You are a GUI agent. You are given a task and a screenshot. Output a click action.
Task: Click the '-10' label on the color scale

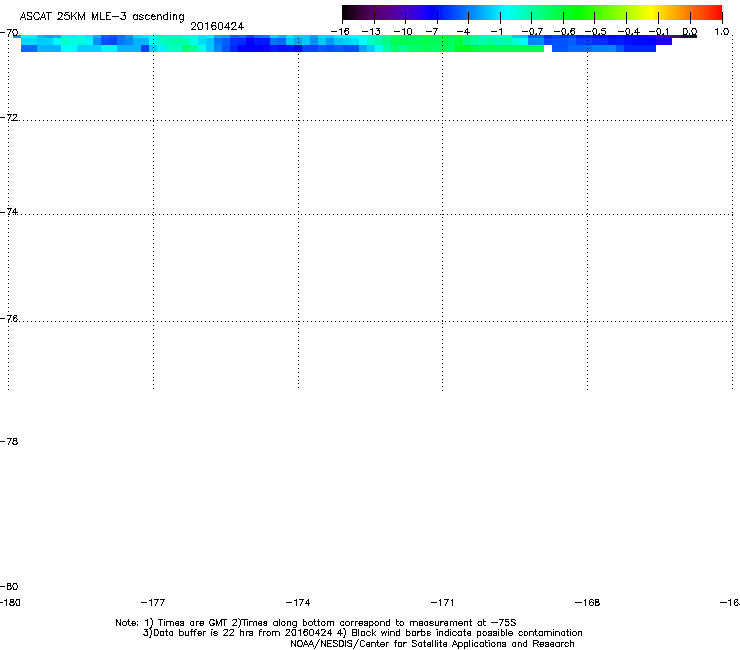[403, 32]
